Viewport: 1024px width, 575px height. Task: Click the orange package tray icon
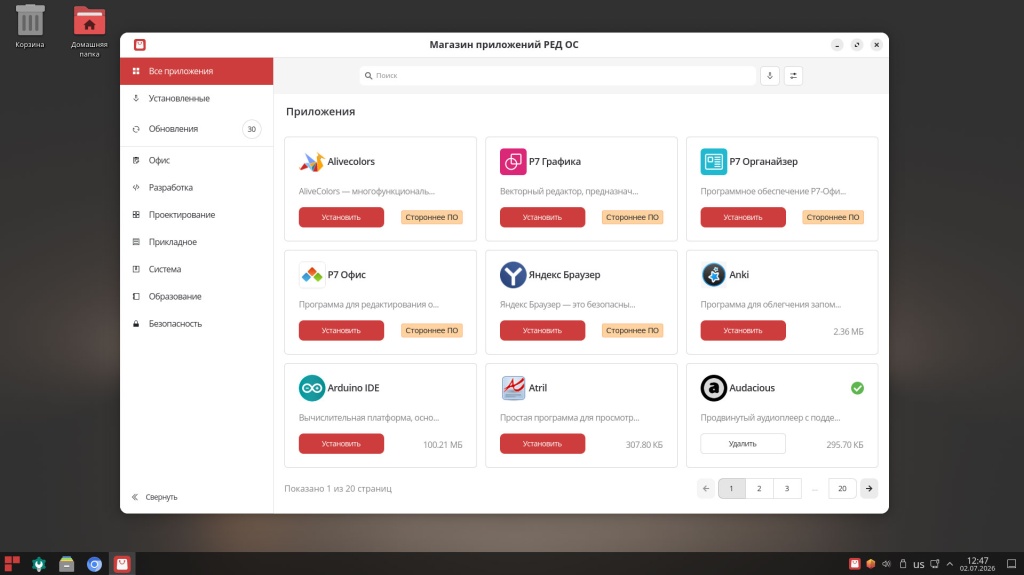[x=871, y=564]
